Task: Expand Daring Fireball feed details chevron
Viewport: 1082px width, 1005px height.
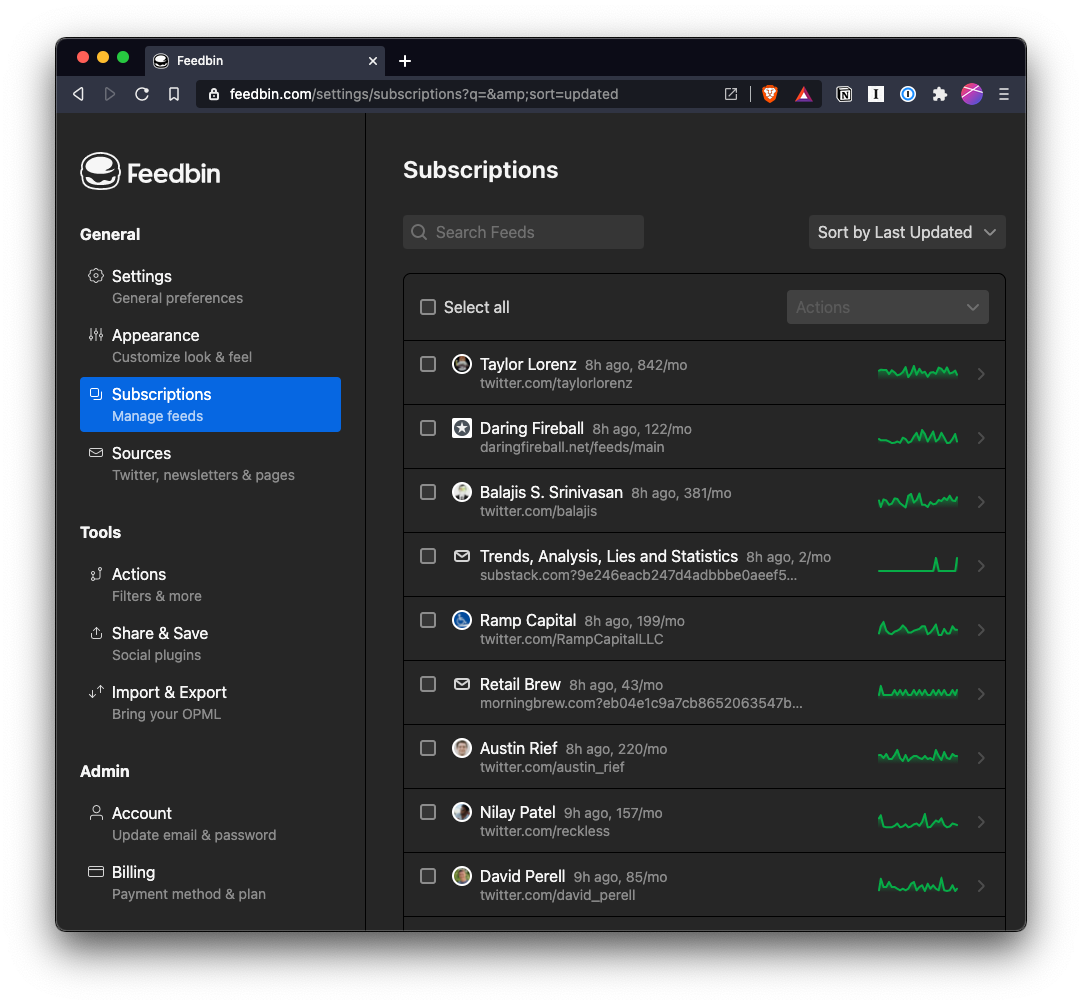Action: pyautogui.click(x=981, y=438)
